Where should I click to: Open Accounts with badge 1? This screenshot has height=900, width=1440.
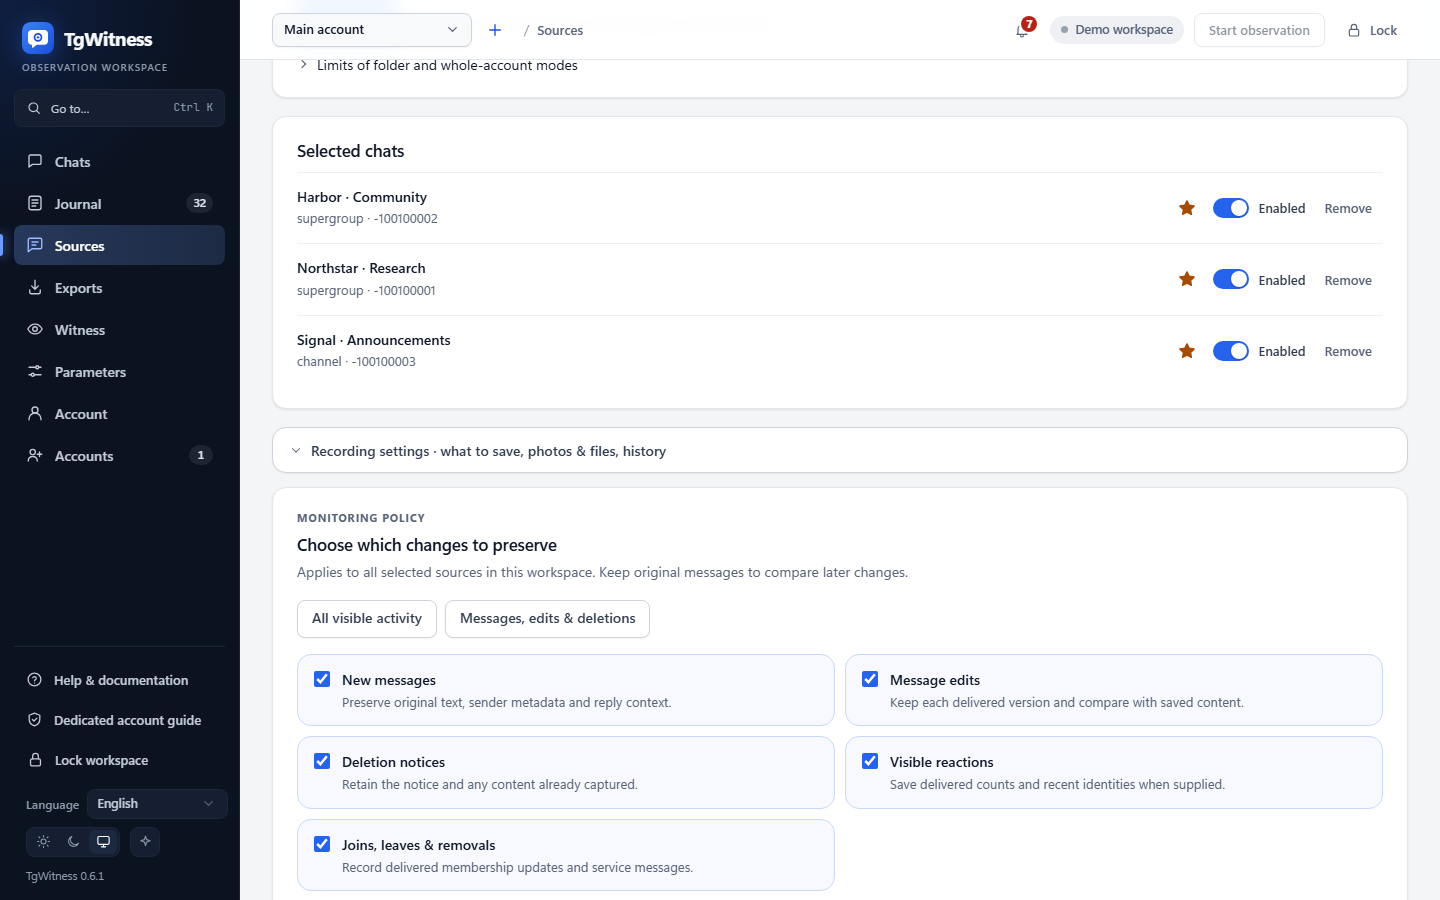(x=120, y=455)
